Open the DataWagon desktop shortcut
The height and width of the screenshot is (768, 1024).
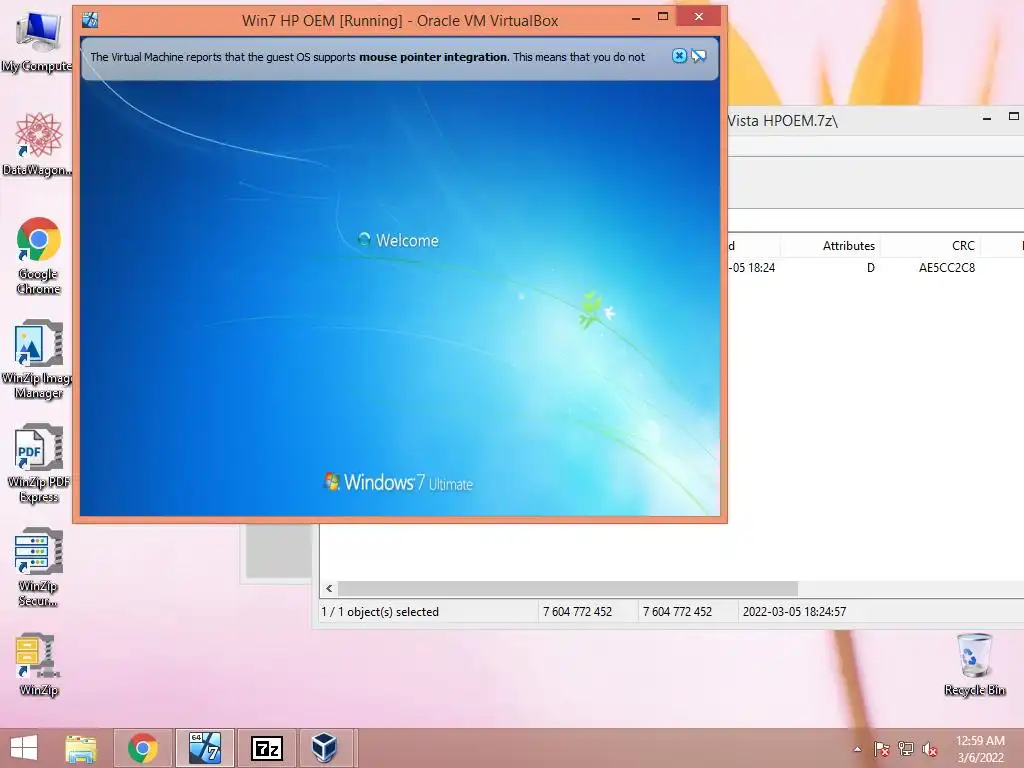coord(38,144)
